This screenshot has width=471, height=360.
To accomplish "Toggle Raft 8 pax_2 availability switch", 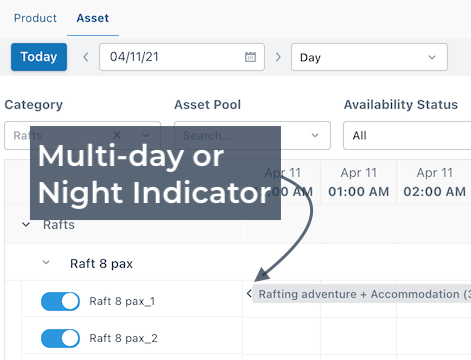I will coord(60,338).
